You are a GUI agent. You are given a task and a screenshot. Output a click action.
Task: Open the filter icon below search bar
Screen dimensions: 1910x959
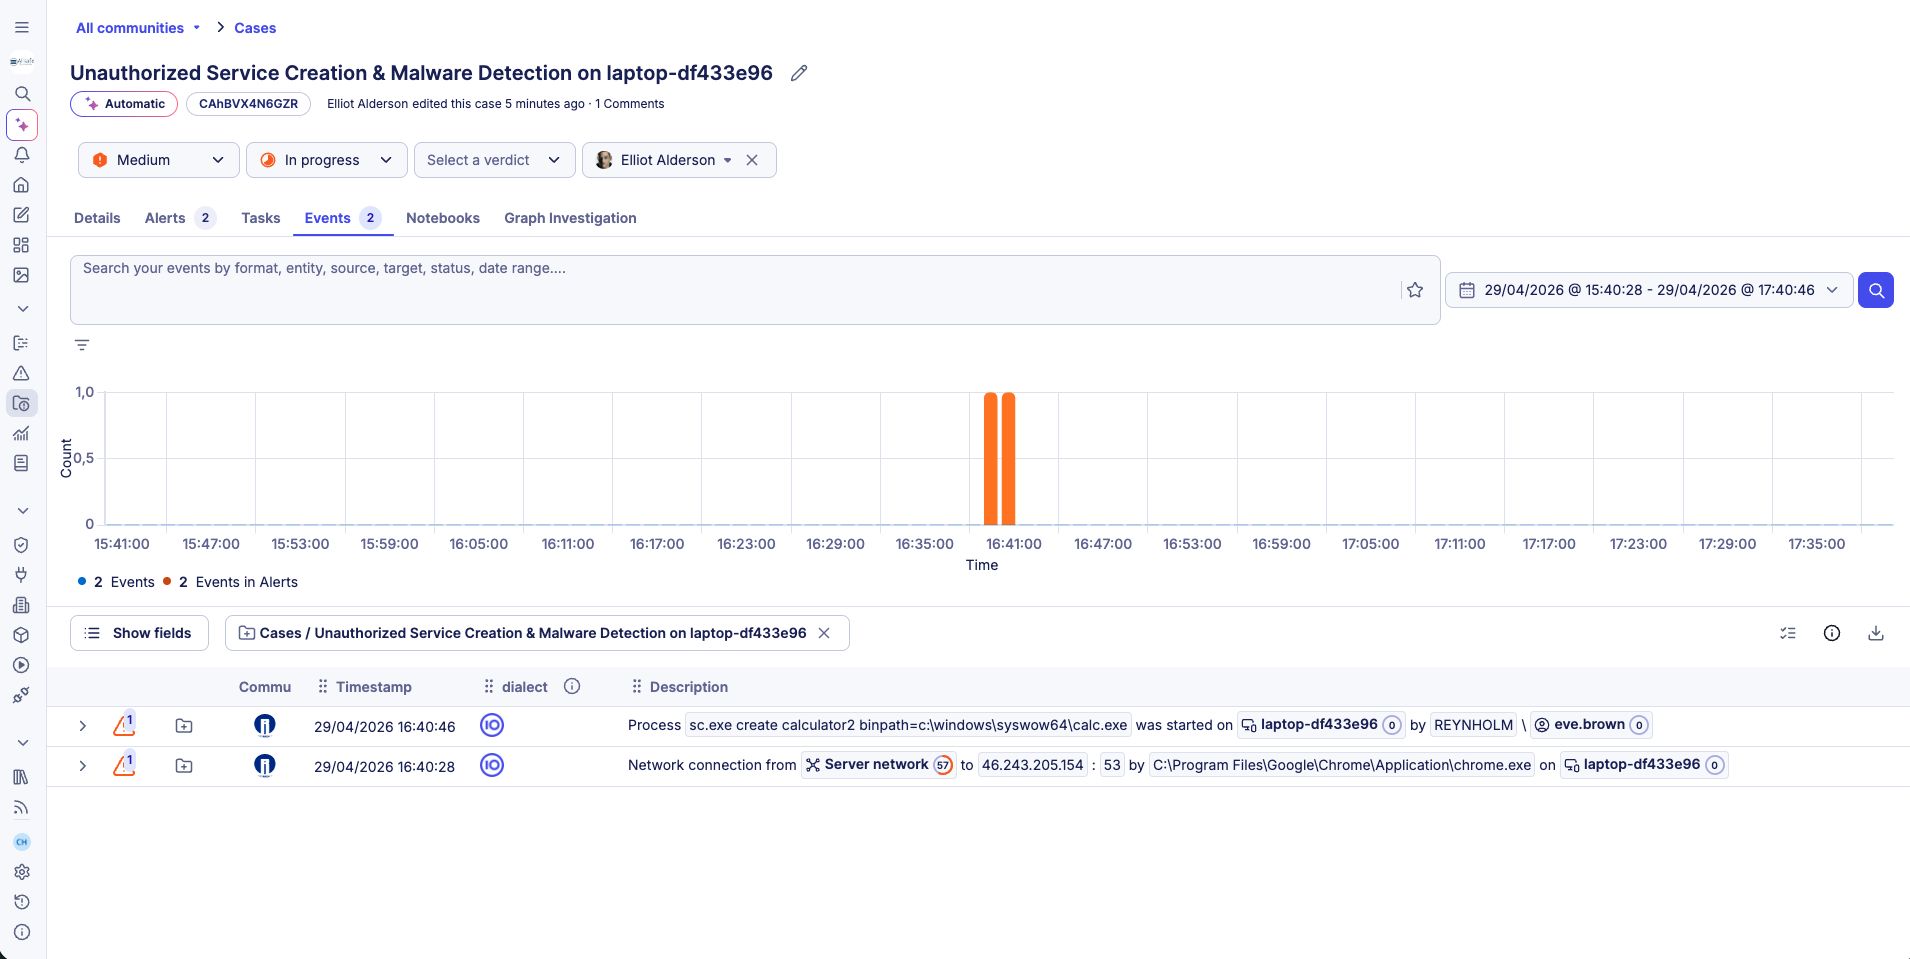coord(82,345)
